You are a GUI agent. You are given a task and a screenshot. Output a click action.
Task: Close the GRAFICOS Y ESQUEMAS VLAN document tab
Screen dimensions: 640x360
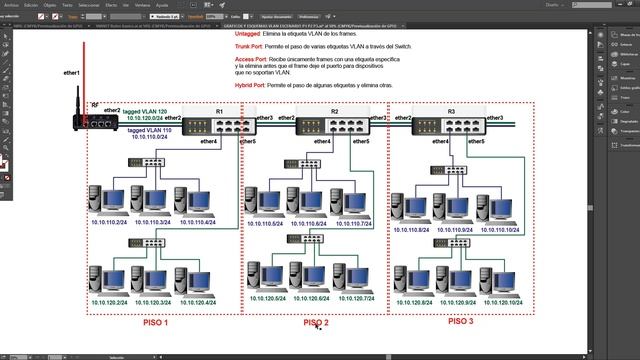[x=402, y=26]
